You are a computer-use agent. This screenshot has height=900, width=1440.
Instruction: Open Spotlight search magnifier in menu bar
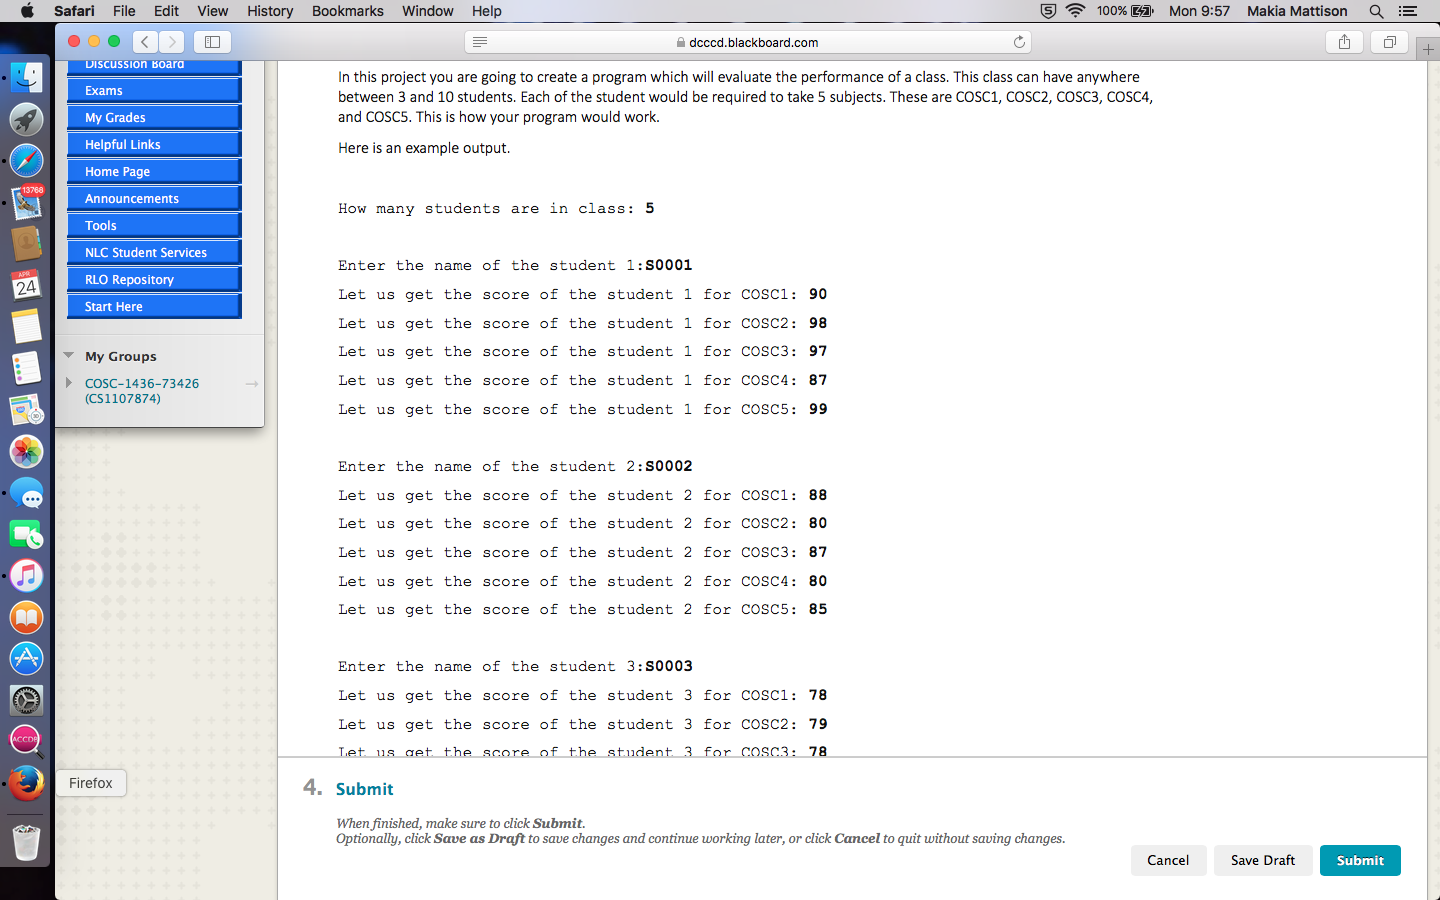(1376, 11)
